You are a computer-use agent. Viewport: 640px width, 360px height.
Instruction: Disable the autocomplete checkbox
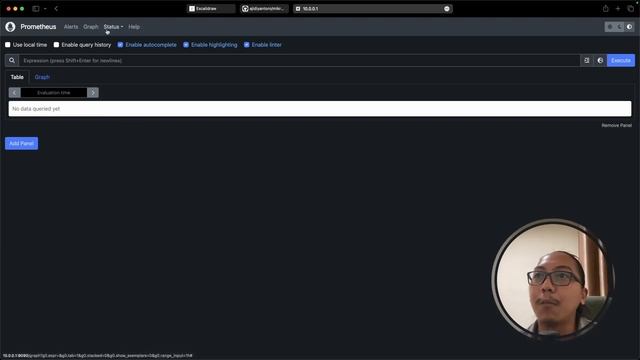(x=120, y=44)
